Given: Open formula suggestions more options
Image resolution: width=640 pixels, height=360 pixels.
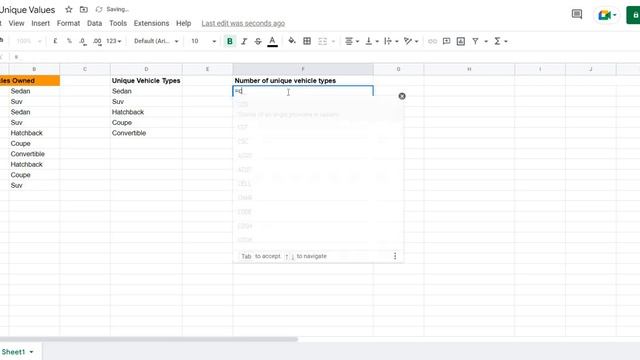Looking at the screenshot, I should click(395, 256).
